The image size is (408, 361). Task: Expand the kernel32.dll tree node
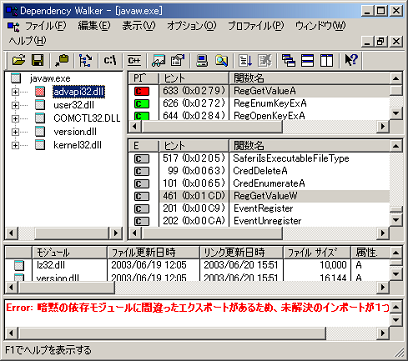(x=15, y=145)
